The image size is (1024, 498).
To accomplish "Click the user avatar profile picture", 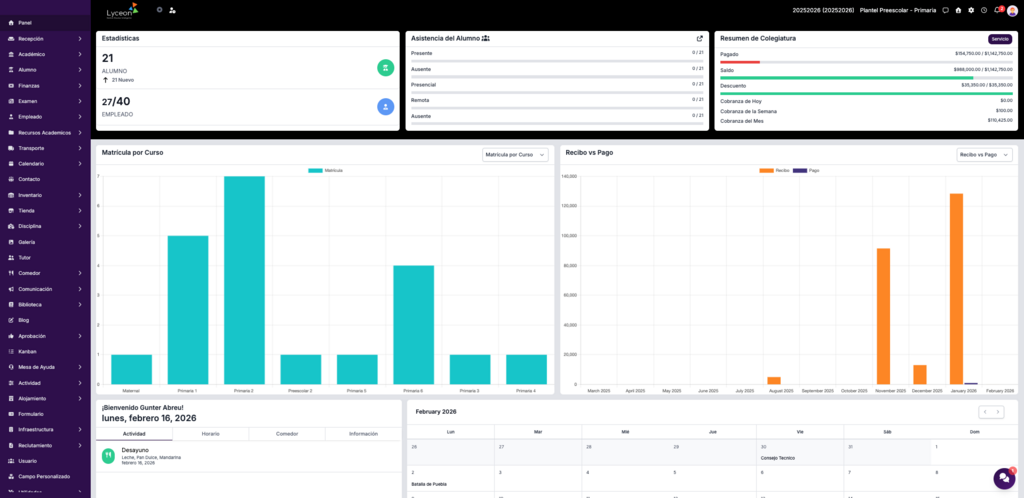I will [x=1012, y=10].
